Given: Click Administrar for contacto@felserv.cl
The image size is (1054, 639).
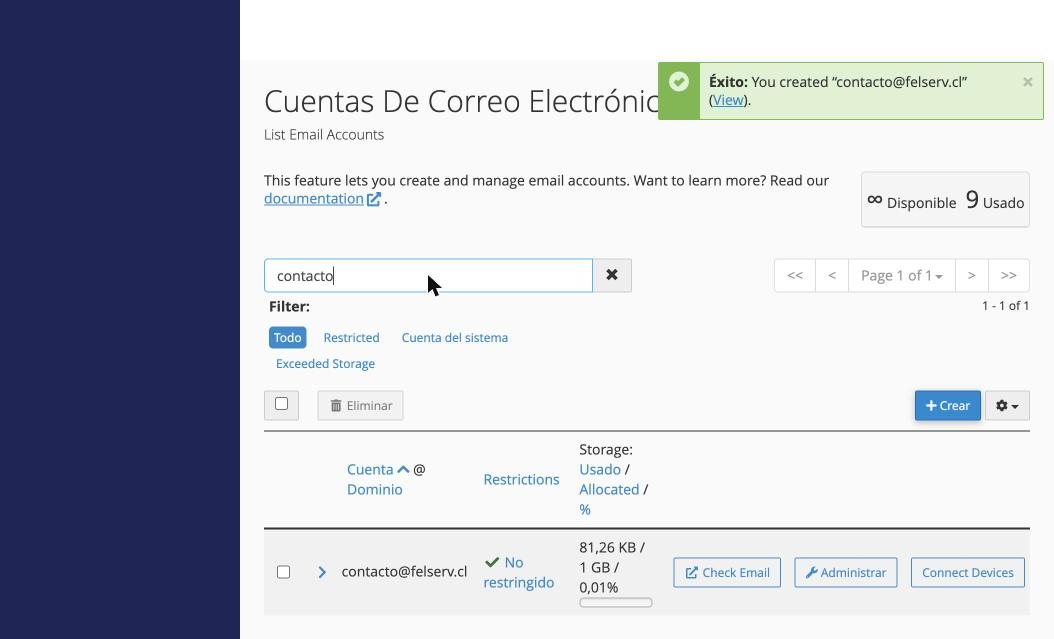Looking at the screenshot, I should 846,572.
